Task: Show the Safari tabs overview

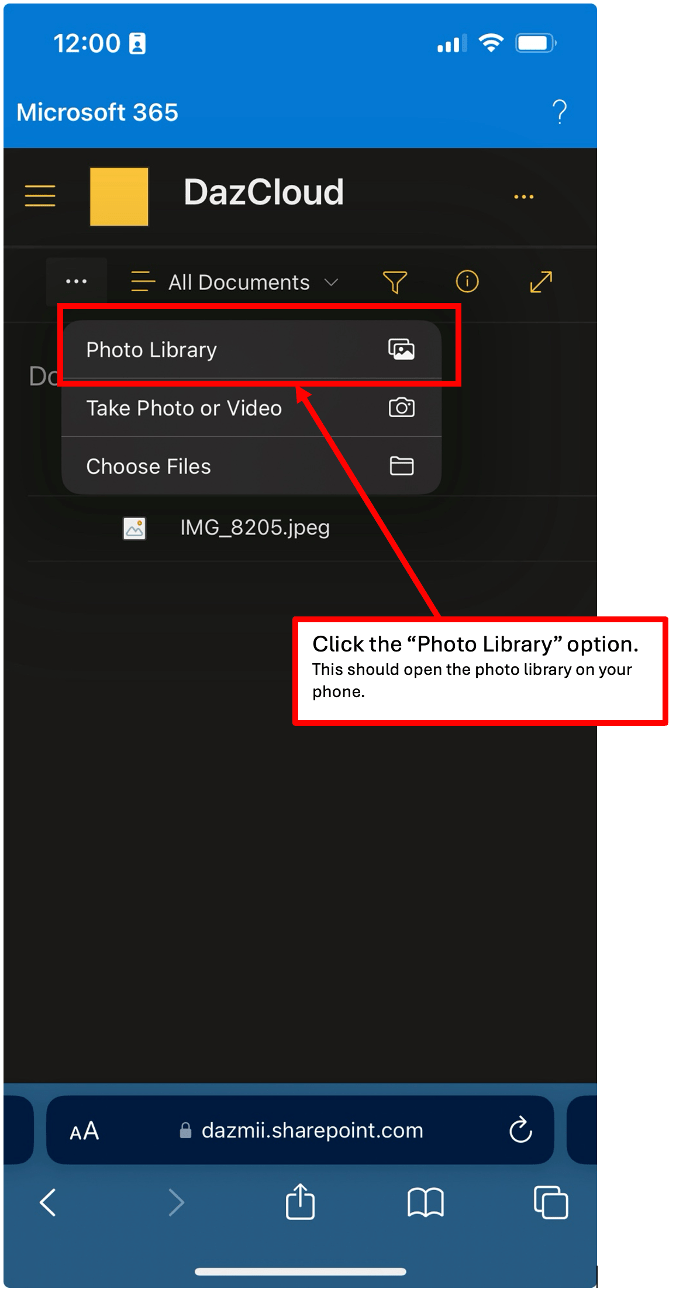Action: click(551, 1202)
